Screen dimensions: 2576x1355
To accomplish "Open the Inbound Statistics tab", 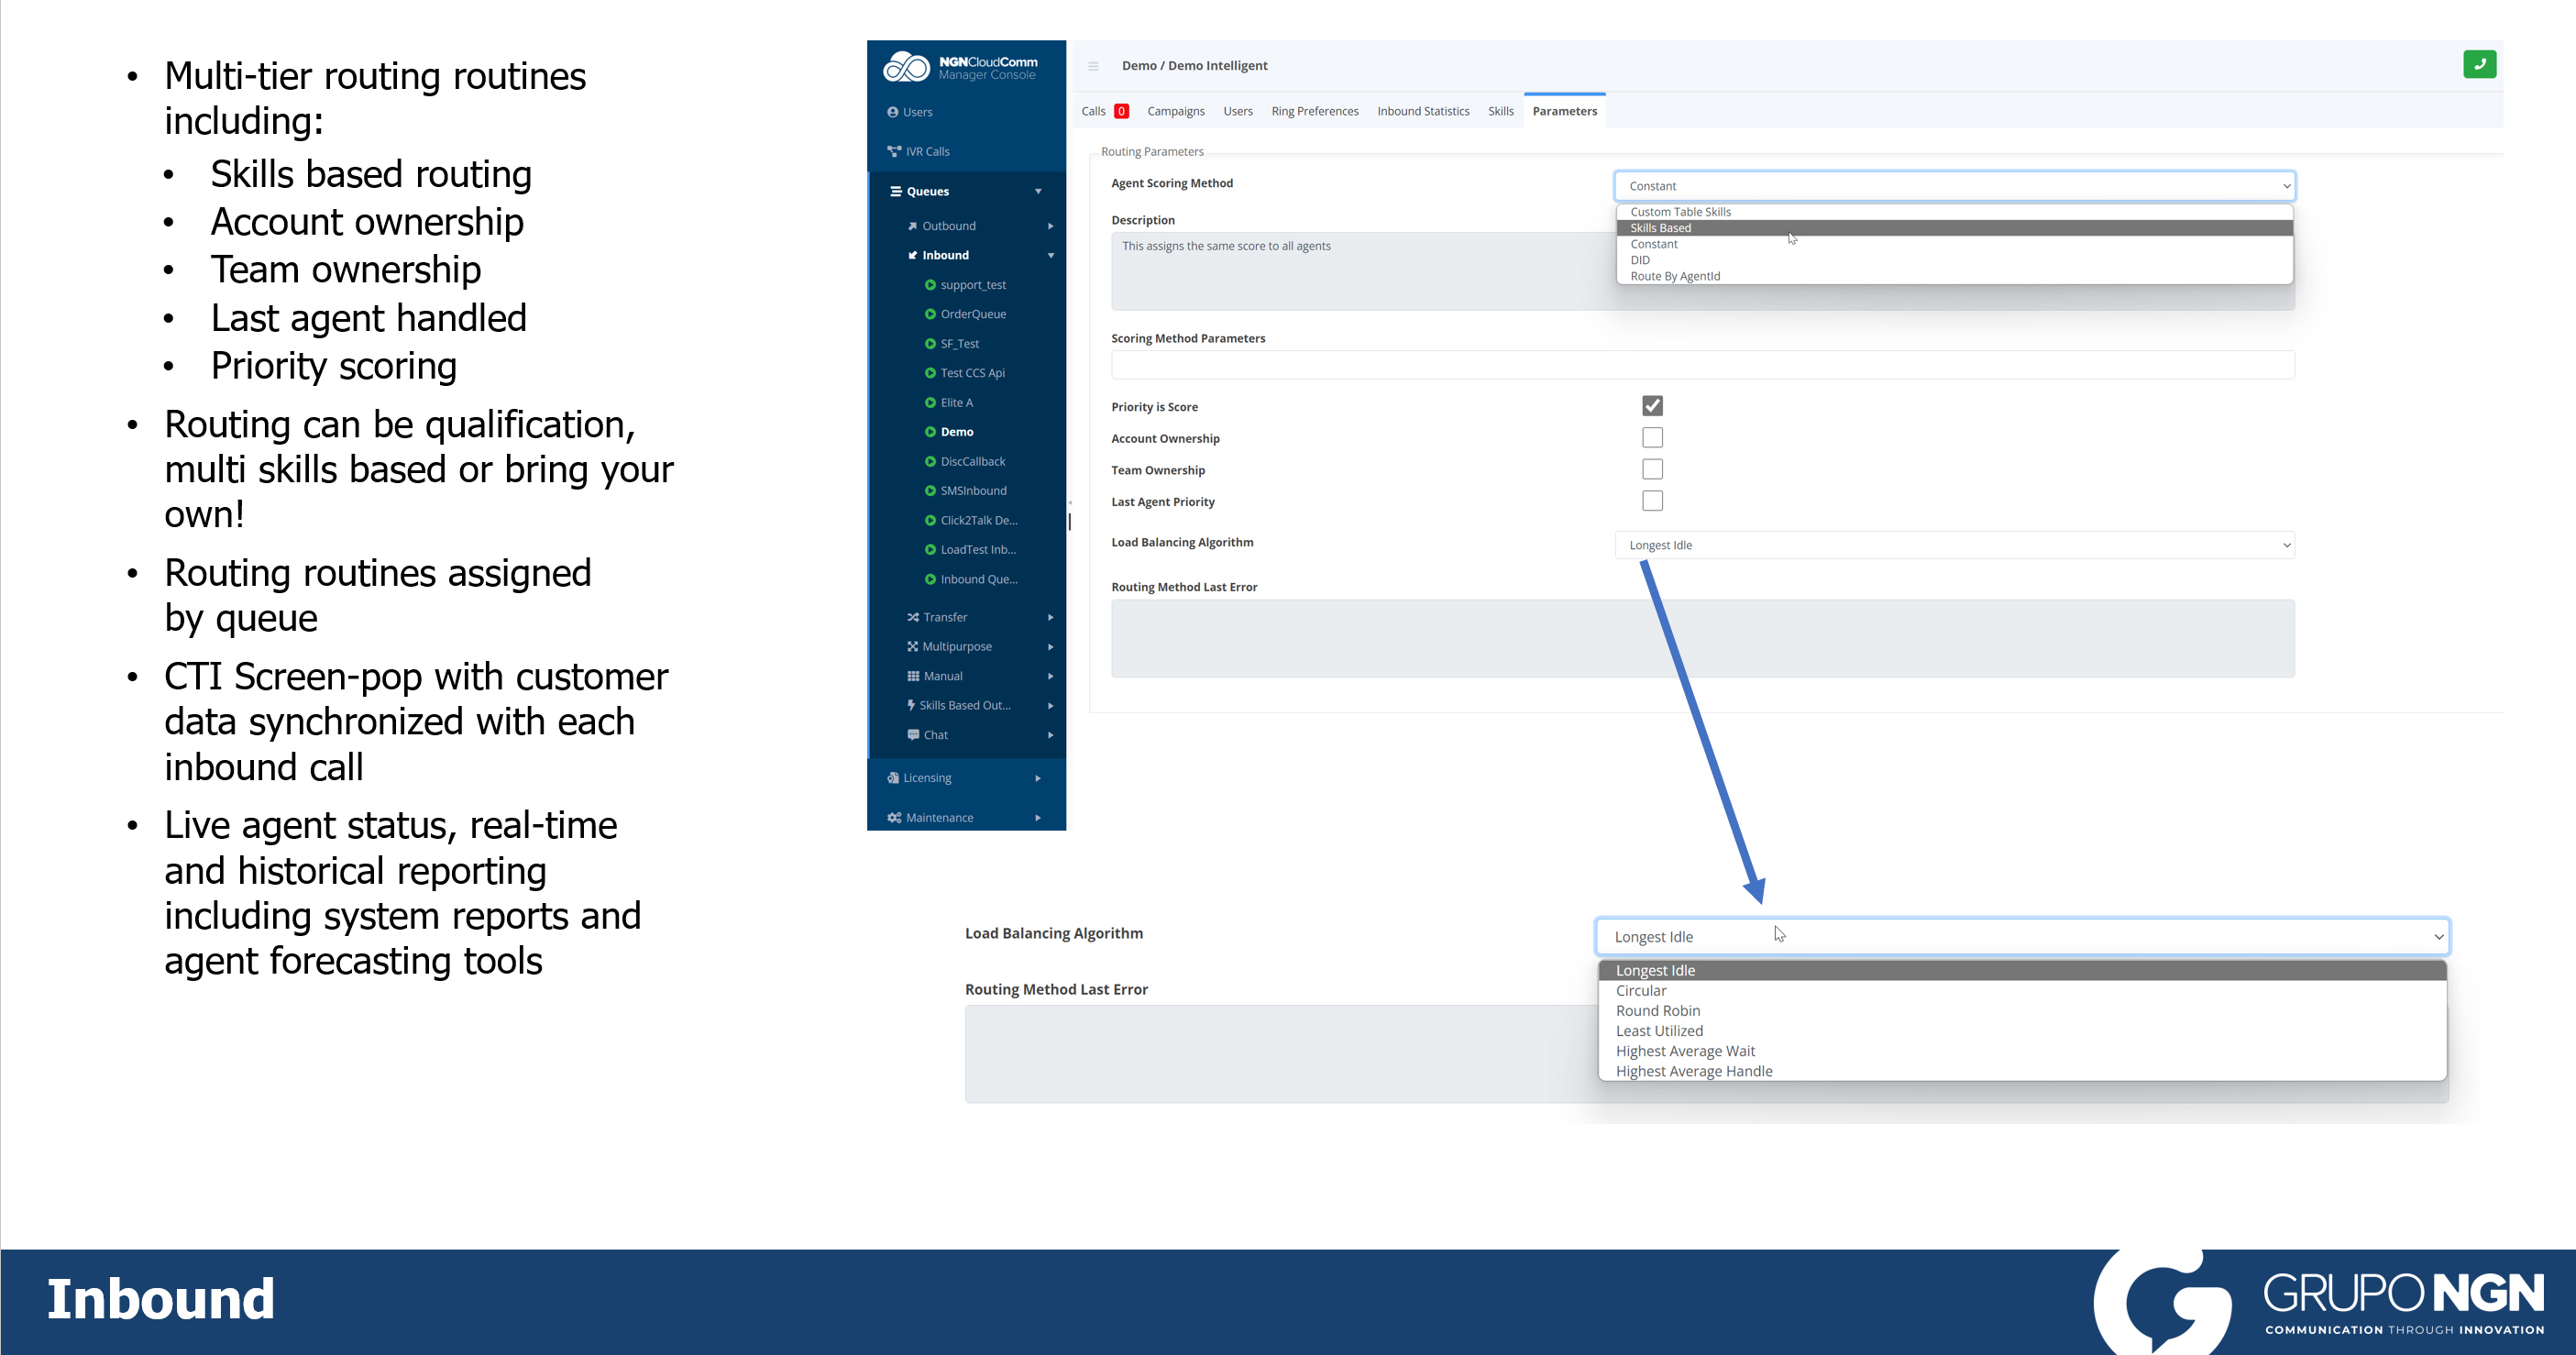I will click(x=1422, y=111).
